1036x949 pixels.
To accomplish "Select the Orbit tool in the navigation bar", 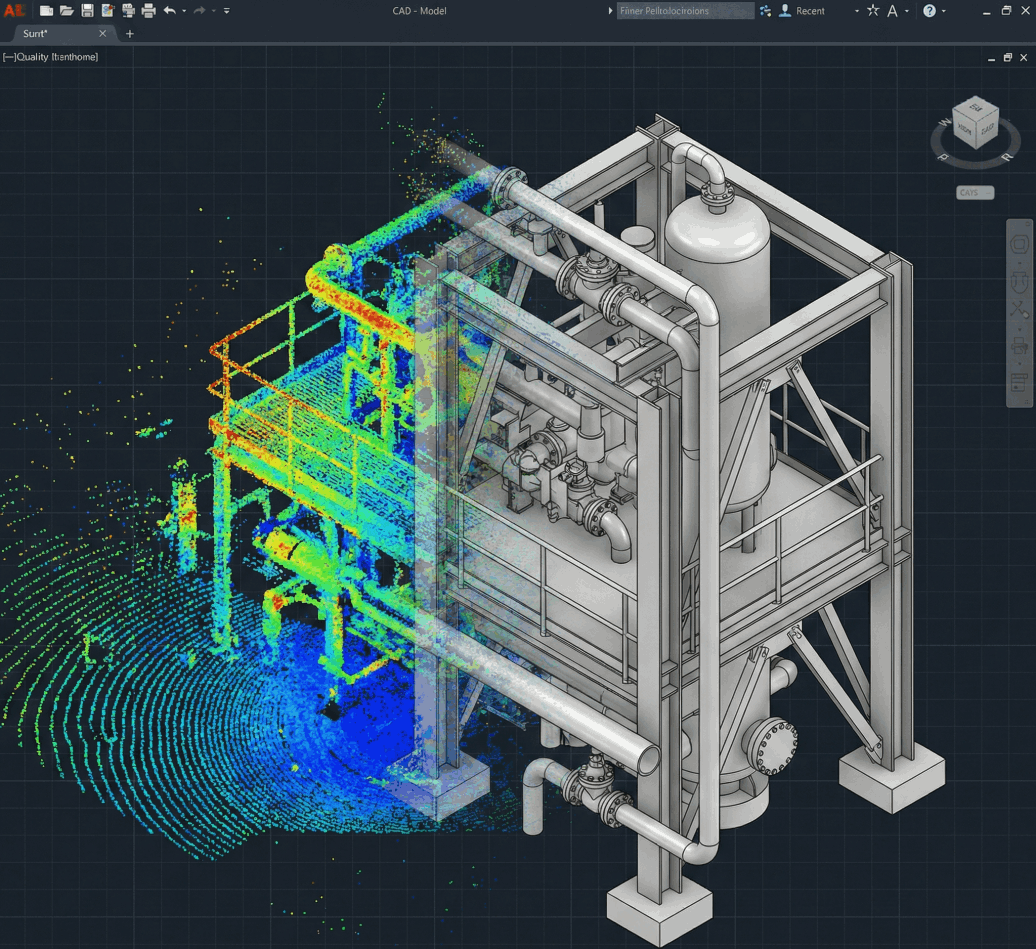I will 1021,308.
